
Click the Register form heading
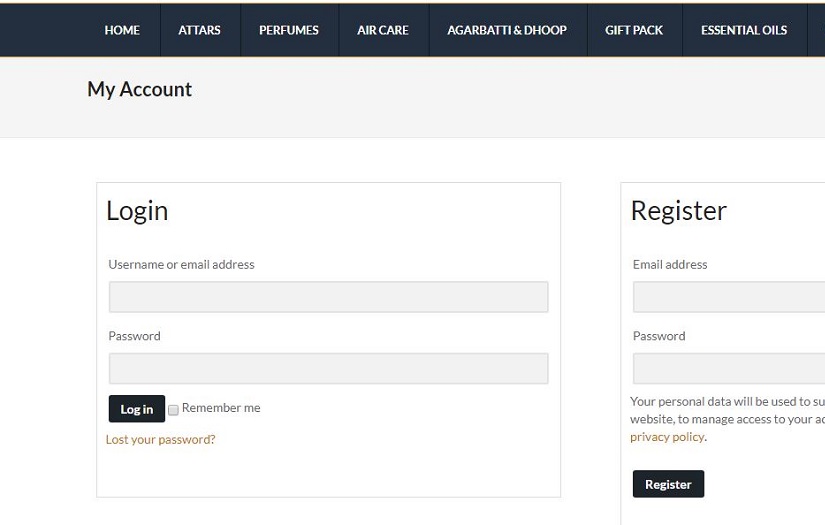pyautogui.click(x=678, y=211)
